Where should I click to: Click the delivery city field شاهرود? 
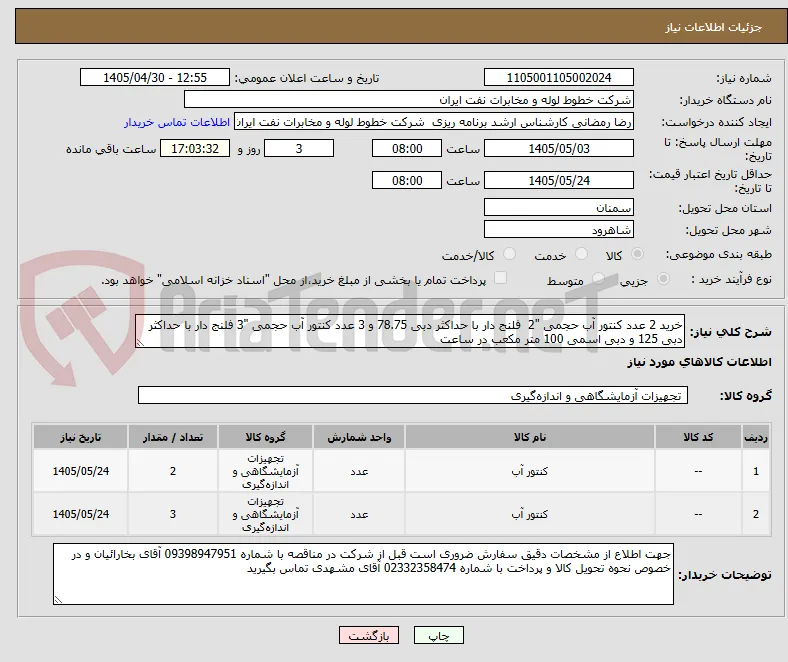click(x=559, y=230)
